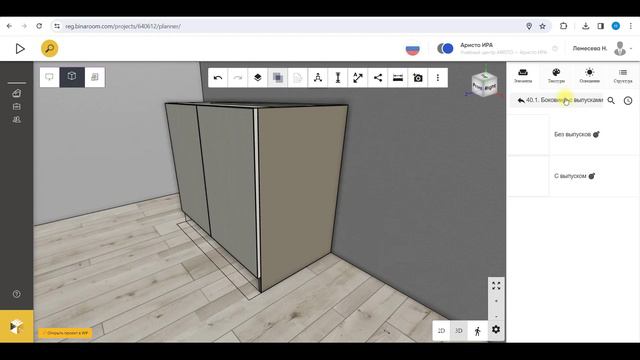Open the yellow magnifier search button
640x360 pixels.
click(49, 49)
